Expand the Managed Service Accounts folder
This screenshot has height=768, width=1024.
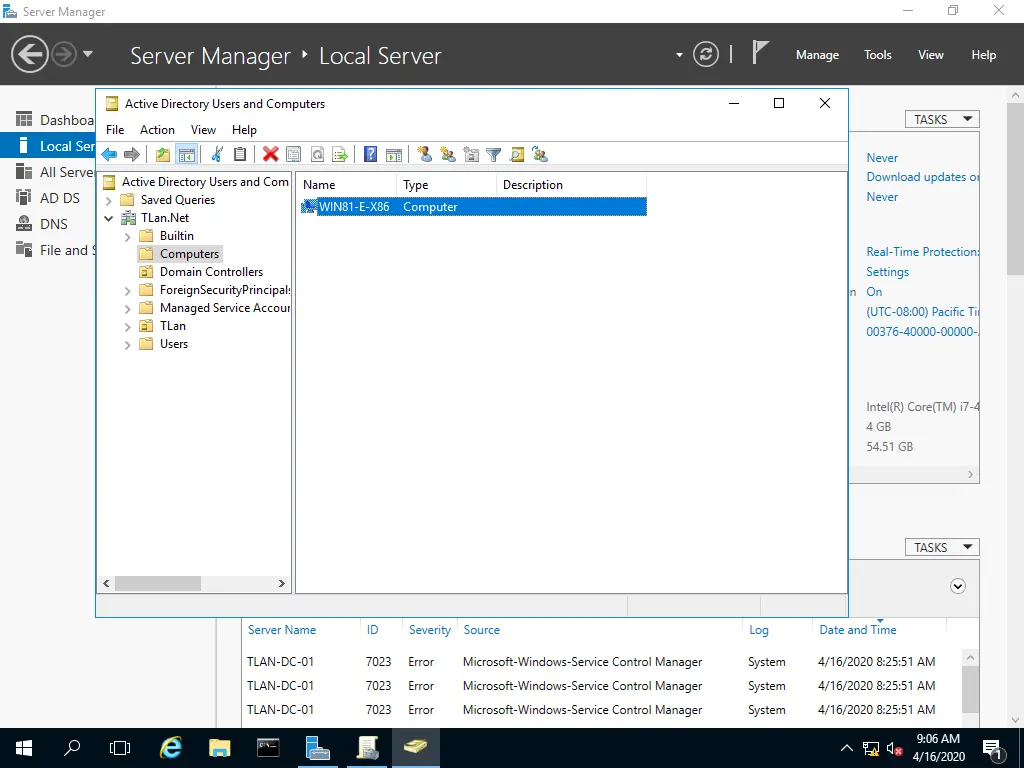[127, 308]
